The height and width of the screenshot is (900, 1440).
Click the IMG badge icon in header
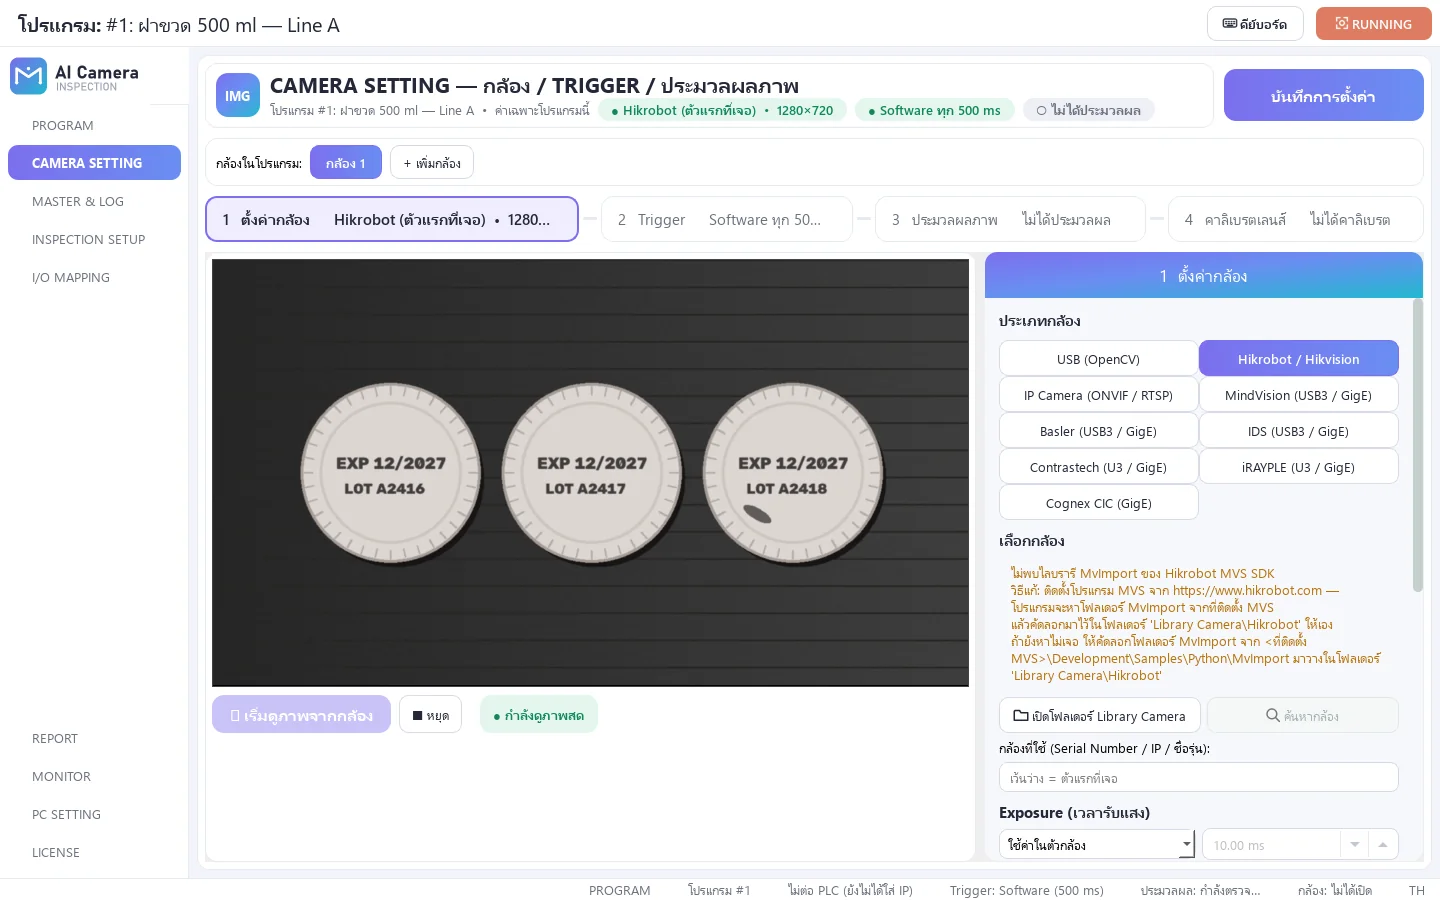click(238, 96)
